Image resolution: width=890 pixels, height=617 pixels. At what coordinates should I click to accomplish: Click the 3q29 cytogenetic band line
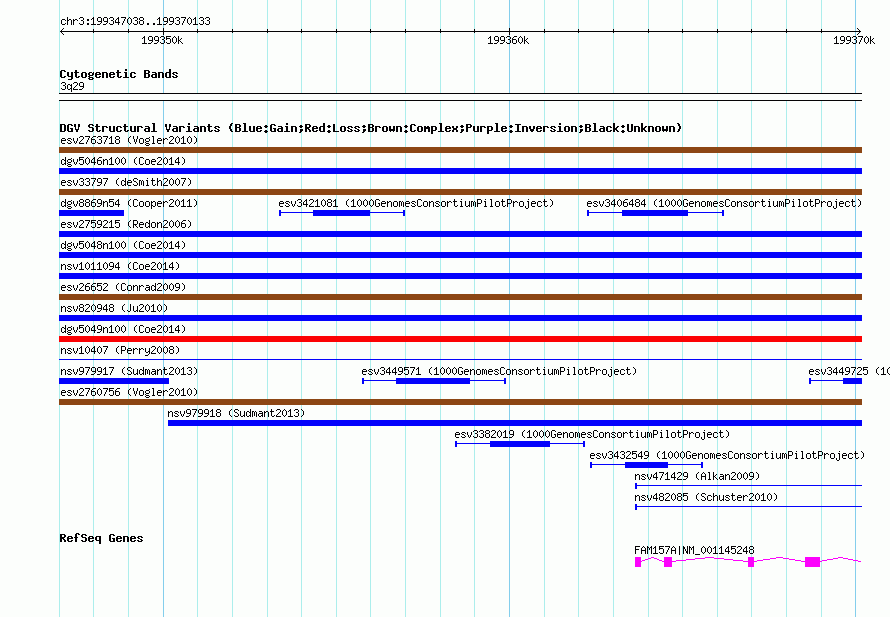[460, 94]
